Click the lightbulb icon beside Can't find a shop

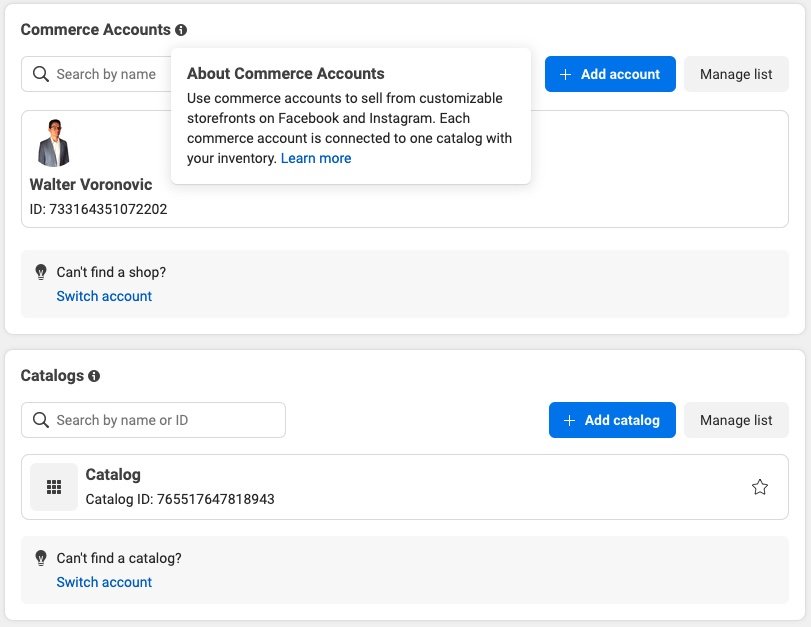pos(41,272)
